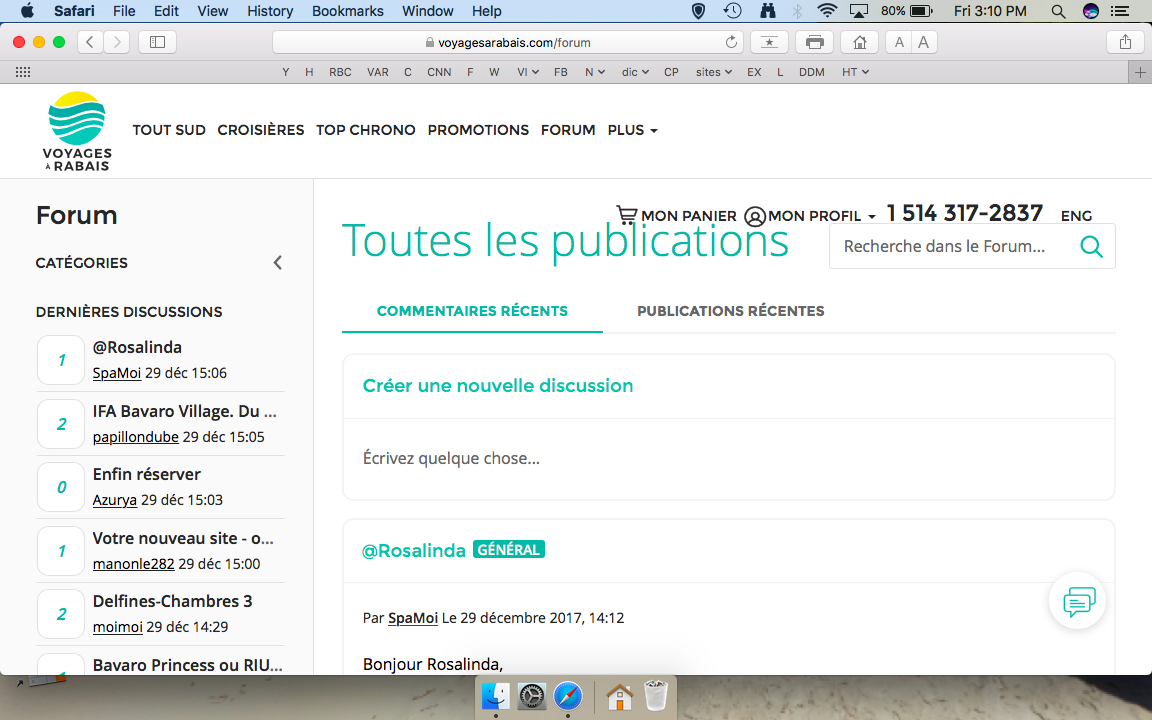Open Delfines-Chambres 3 discussion

[x=172, y=601]
